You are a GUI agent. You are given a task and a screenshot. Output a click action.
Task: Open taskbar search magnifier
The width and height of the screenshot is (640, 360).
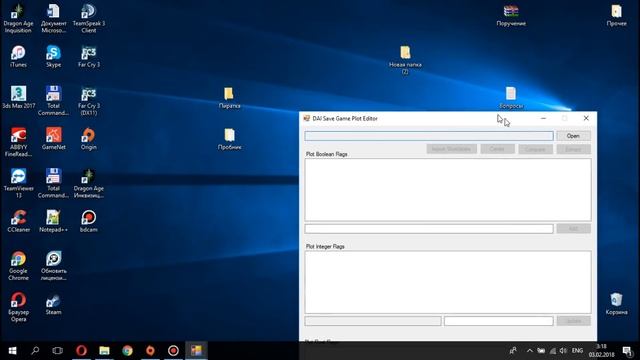pyautogui.click(x=35, y=351)
